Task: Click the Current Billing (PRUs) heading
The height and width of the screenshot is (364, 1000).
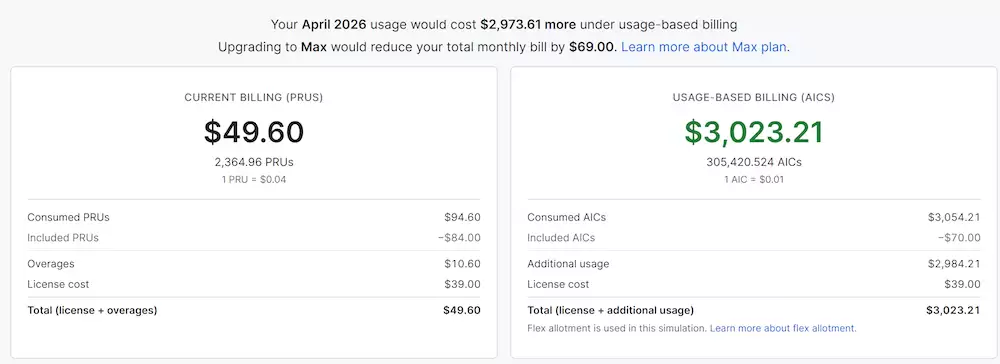Action: pyautogui.click(x=254, y=98)
